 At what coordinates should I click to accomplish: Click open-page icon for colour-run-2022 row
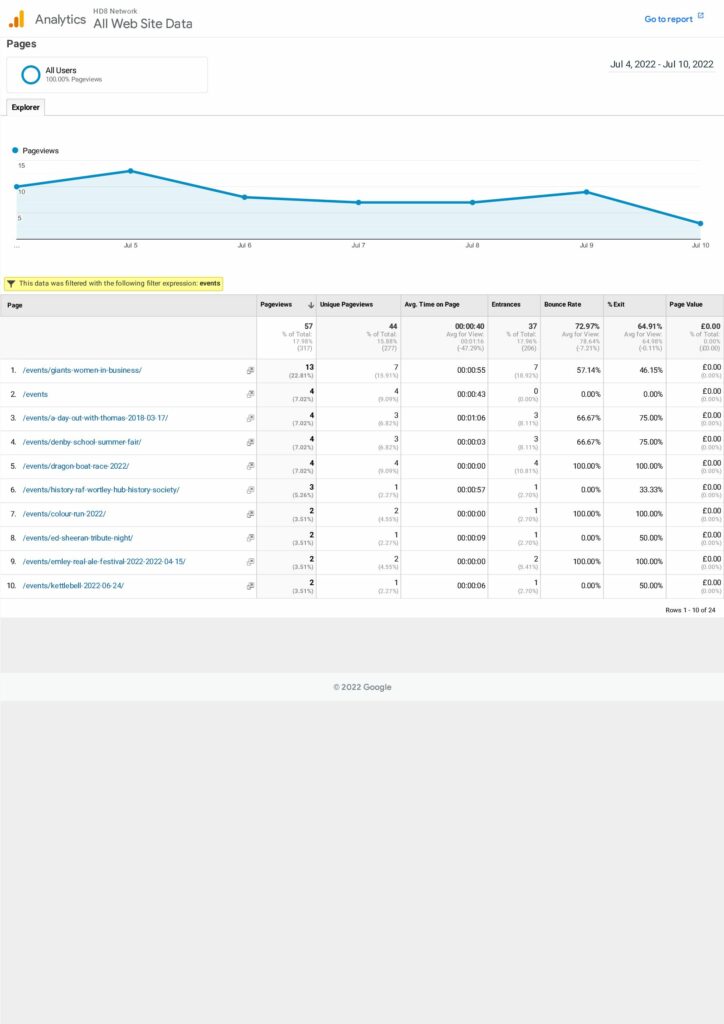click(250, 514)
